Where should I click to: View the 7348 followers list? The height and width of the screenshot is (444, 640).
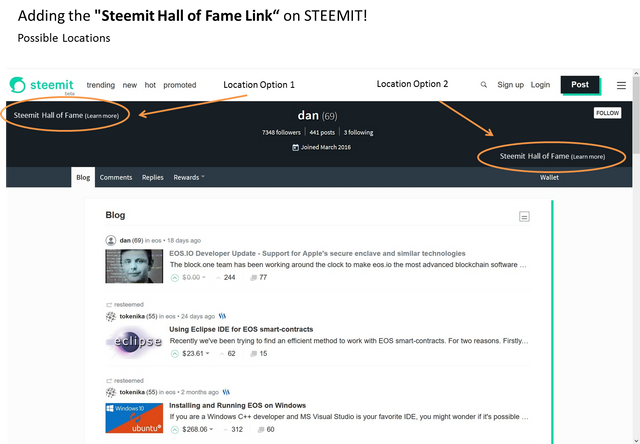pos(281,132)
